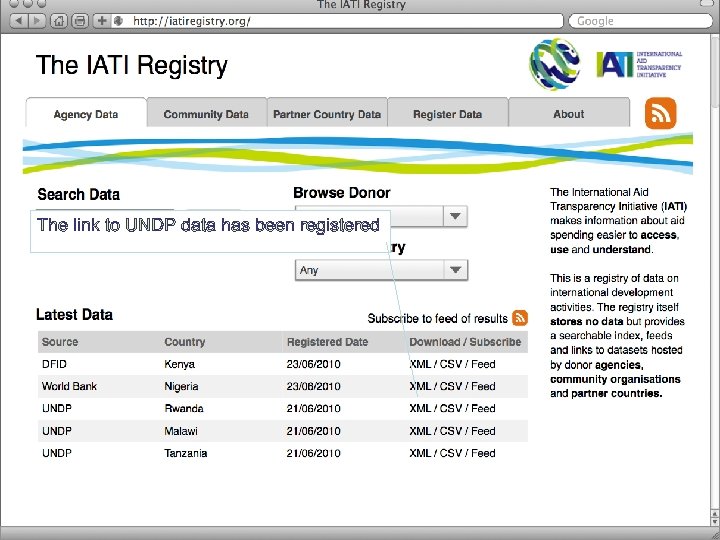The width and height of the screenshot is (720, 540).
Task: Click the IATI globe logo
Action: (554, 64)
